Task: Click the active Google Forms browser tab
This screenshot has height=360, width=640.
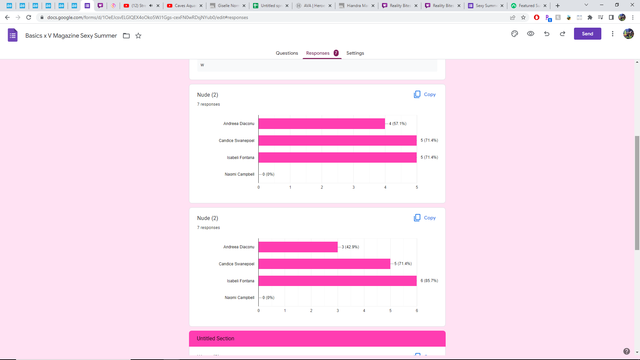Action: click(87, 6)
